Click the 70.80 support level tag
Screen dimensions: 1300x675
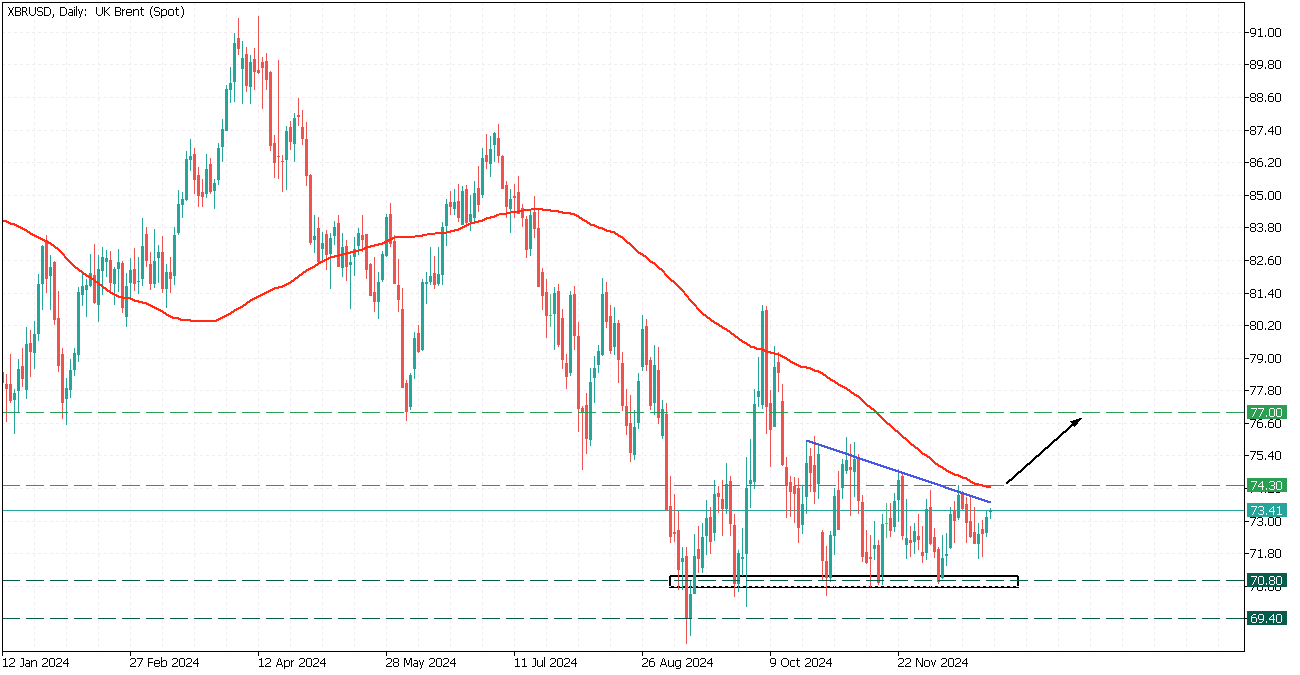tap(1265, 581)
